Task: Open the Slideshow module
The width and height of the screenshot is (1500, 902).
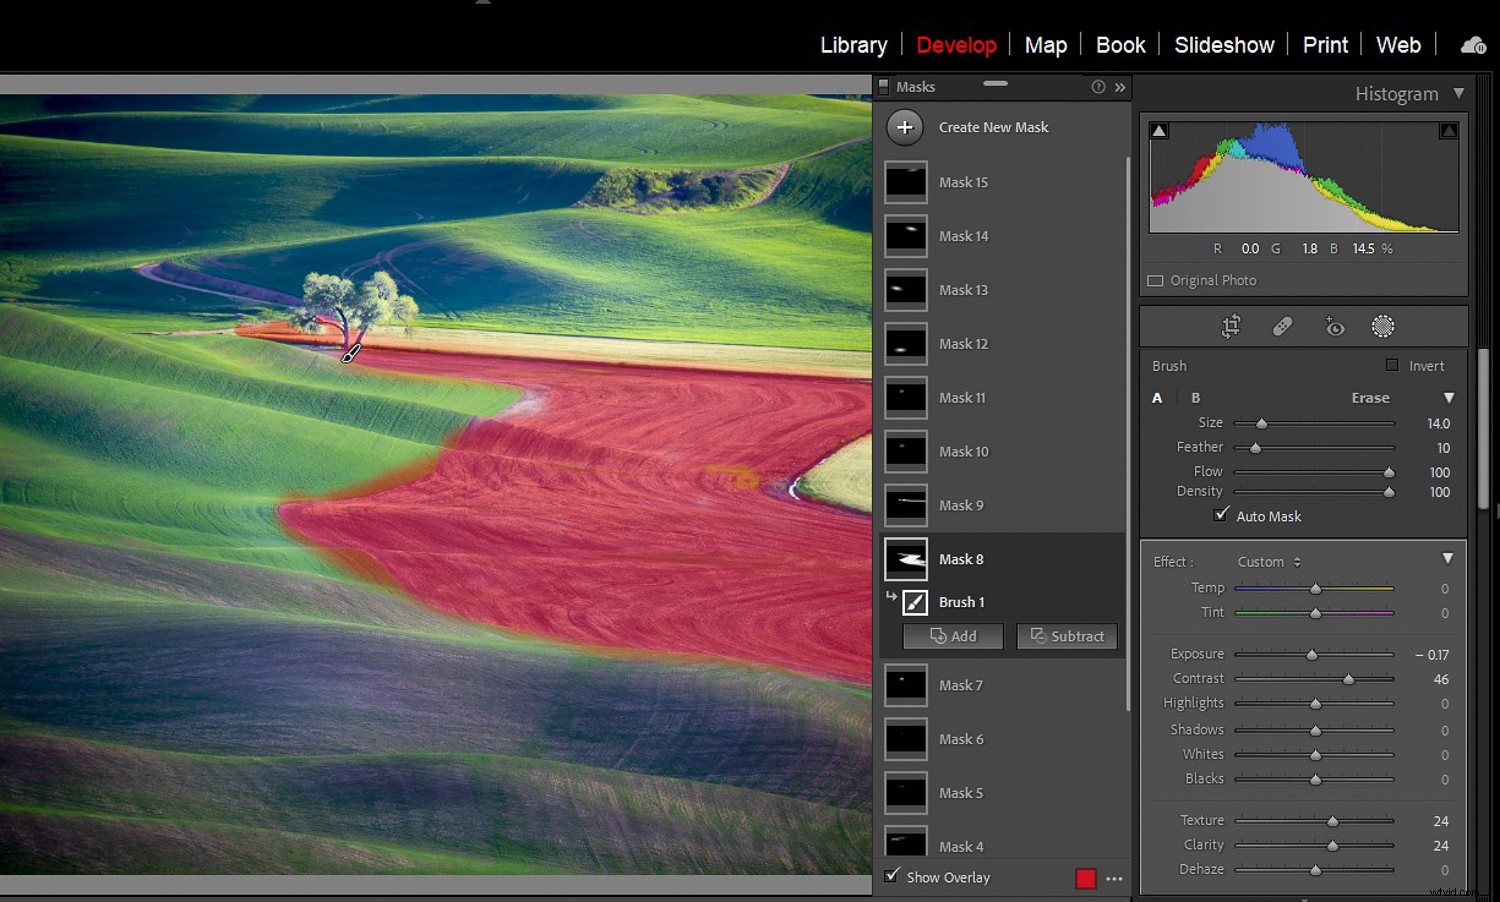Action: click(1224, 44)
